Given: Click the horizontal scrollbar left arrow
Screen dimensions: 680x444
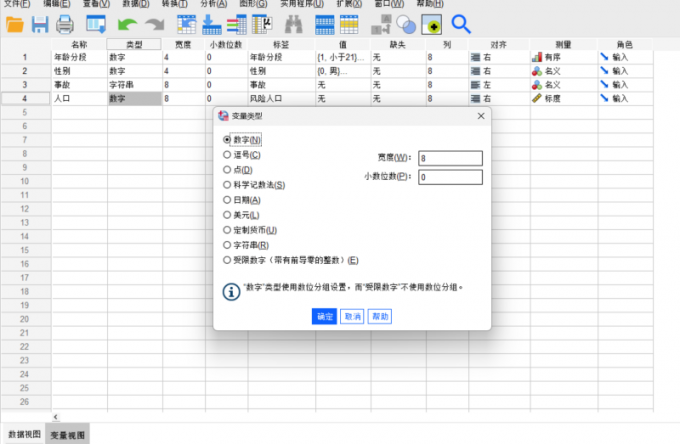Looking at the screenshot, I should [x=56, y=417].
